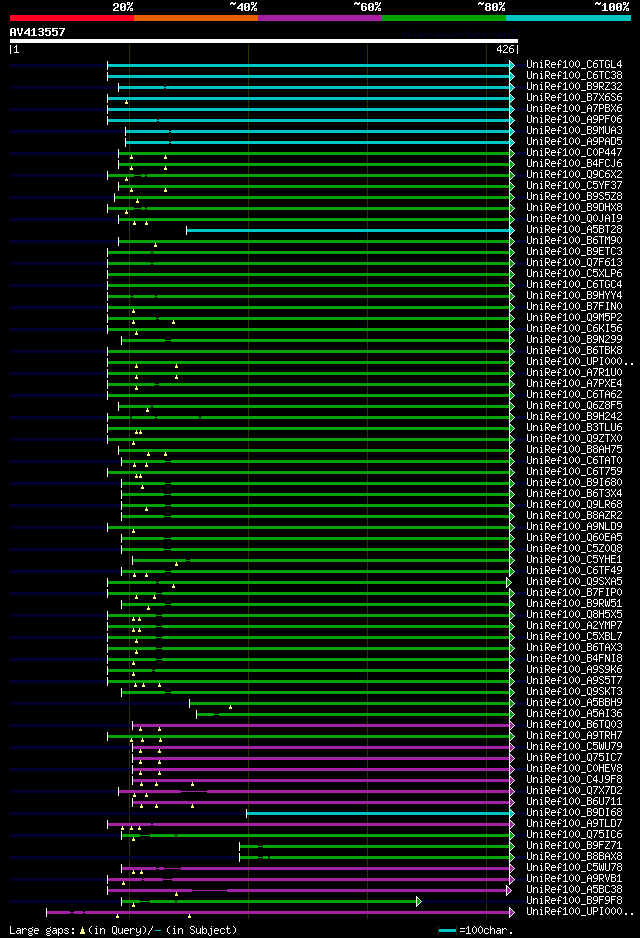Click label UniRef100_B9DI68
The width and height of the screenshot is (640, 938).
[x=574, y=813]
